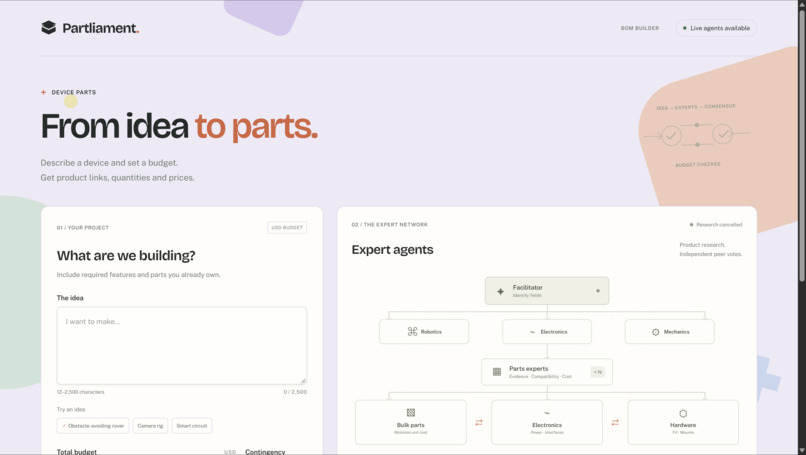Click the hatched square icon above Bulk parts
Image resolution: width=806 pixels, height=455 pixels.
click(411, 412)
